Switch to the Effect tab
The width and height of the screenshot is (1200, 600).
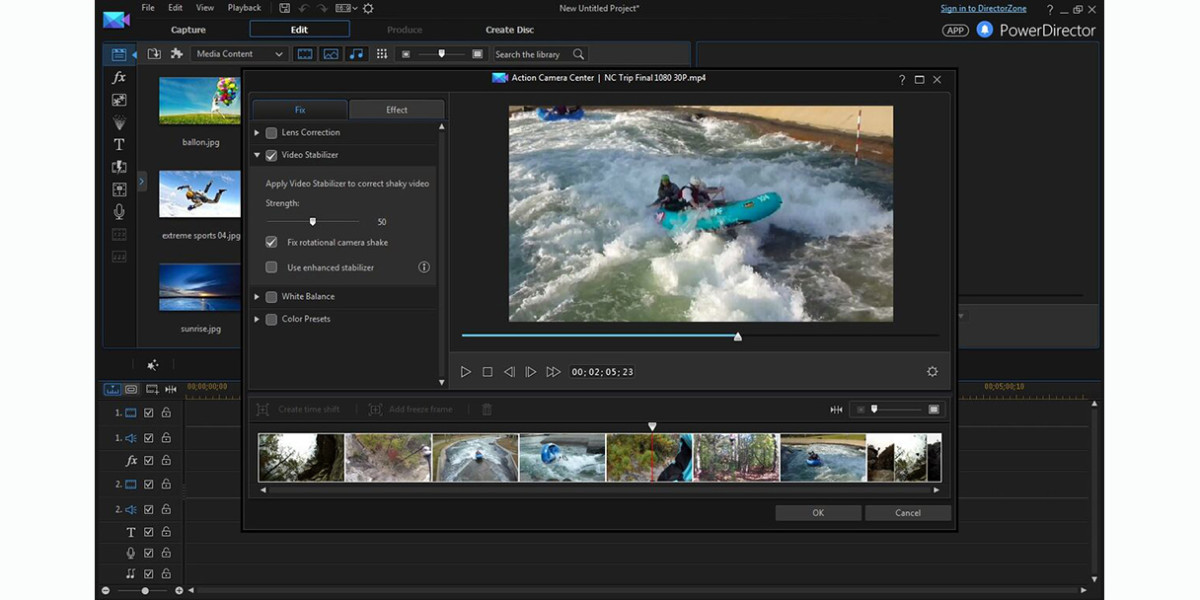[x=396, y=110]
